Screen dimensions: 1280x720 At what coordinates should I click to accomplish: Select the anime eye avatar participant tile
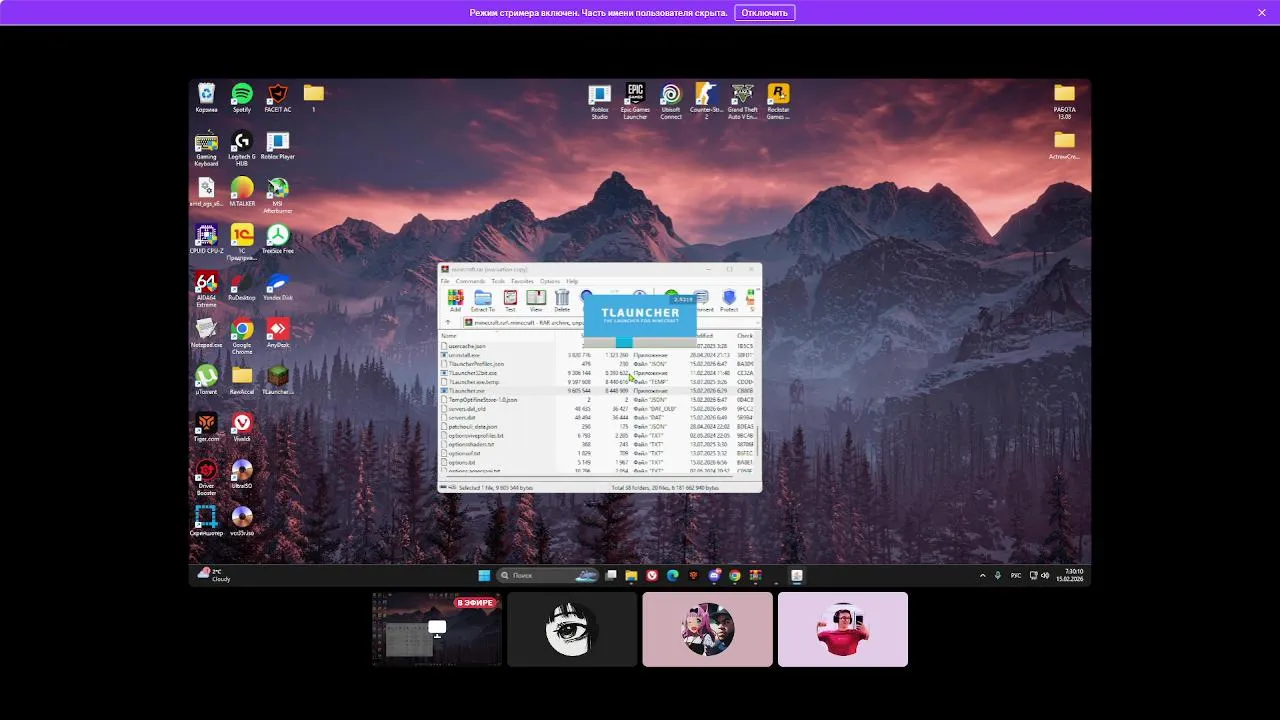(x=572, y=629)
